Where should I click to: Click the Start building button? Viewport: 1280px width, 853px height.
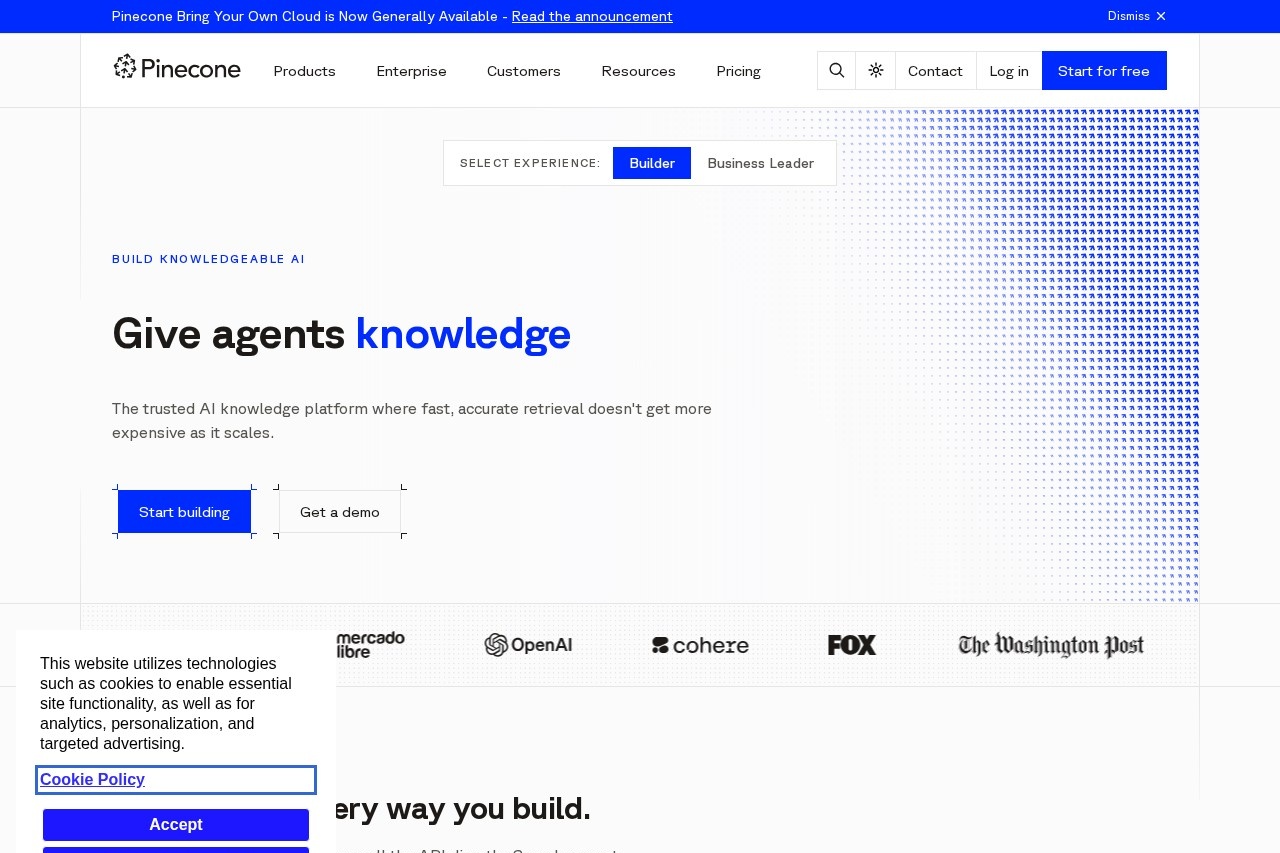184,512
